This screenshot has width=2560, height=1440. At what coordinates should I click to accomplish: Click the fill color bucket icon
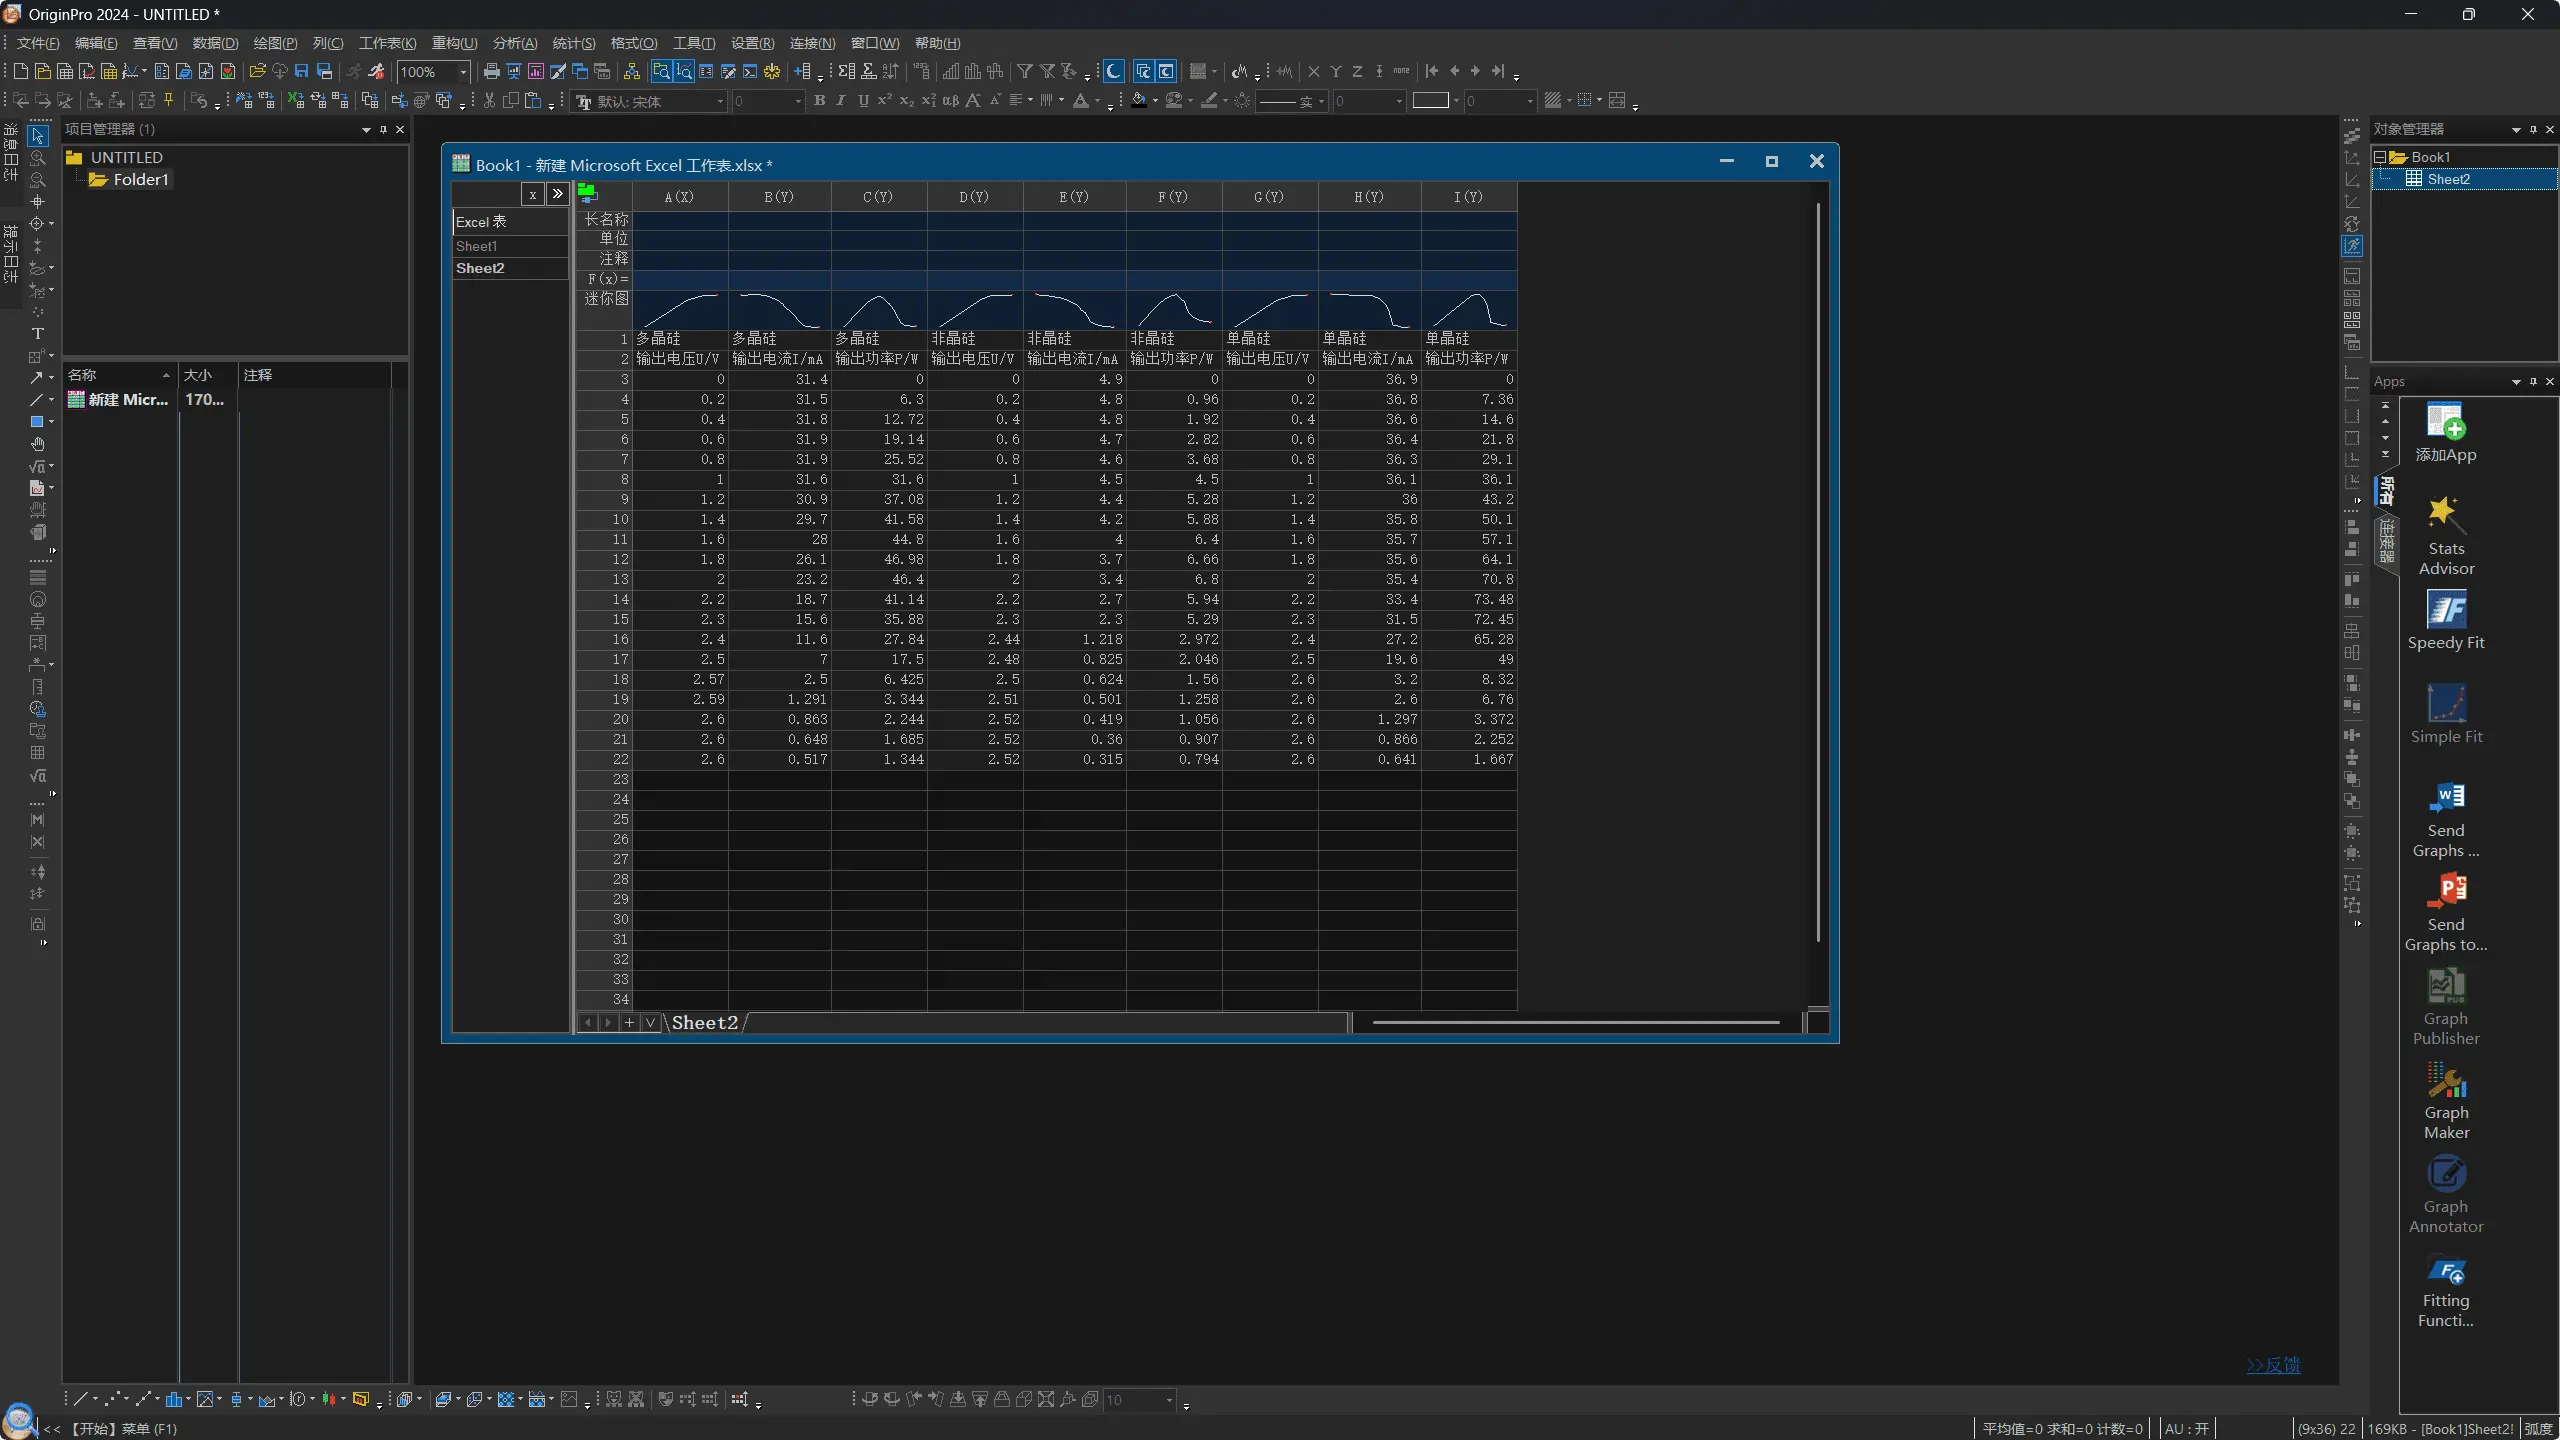[1139, 101]
